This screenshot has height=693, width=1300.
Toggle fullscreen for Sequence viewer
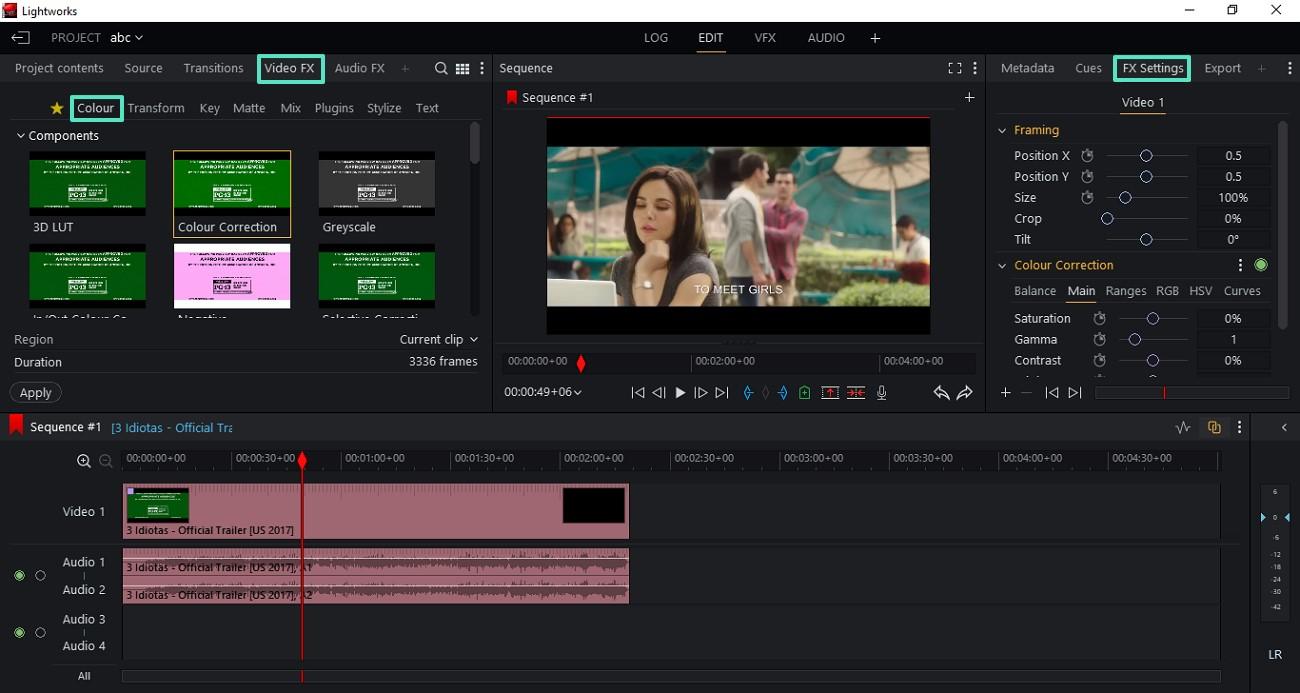coord(955,68)
